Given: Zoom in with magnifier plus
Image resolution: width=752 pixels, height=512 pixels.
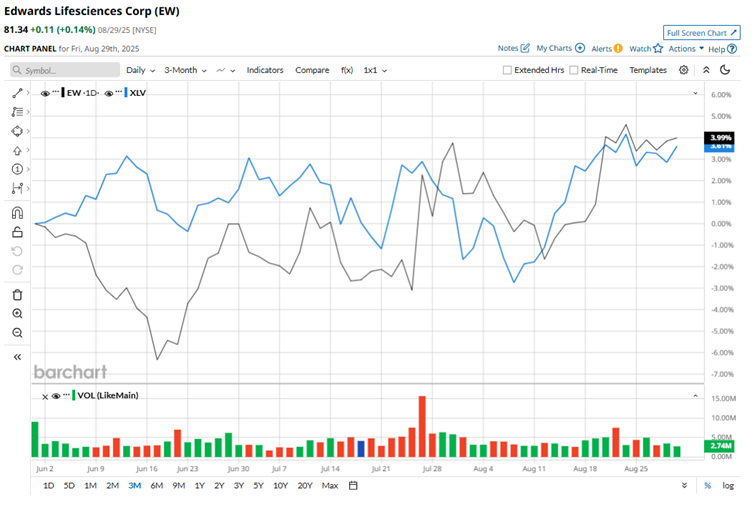Looking at the screenshot, I should [17, 314].
